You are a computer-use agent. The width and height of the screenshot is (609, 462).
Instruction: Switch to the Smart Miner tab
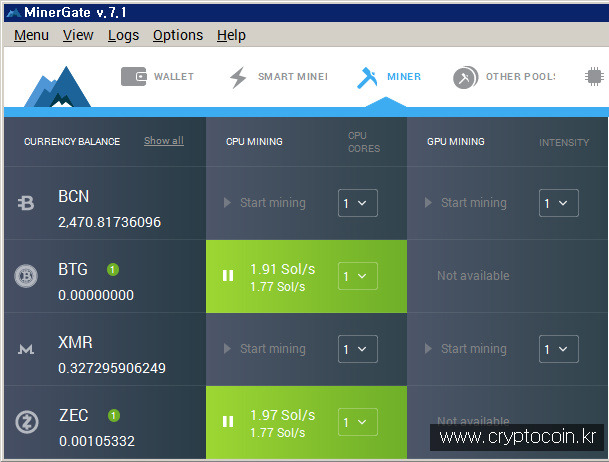(278, 77)
